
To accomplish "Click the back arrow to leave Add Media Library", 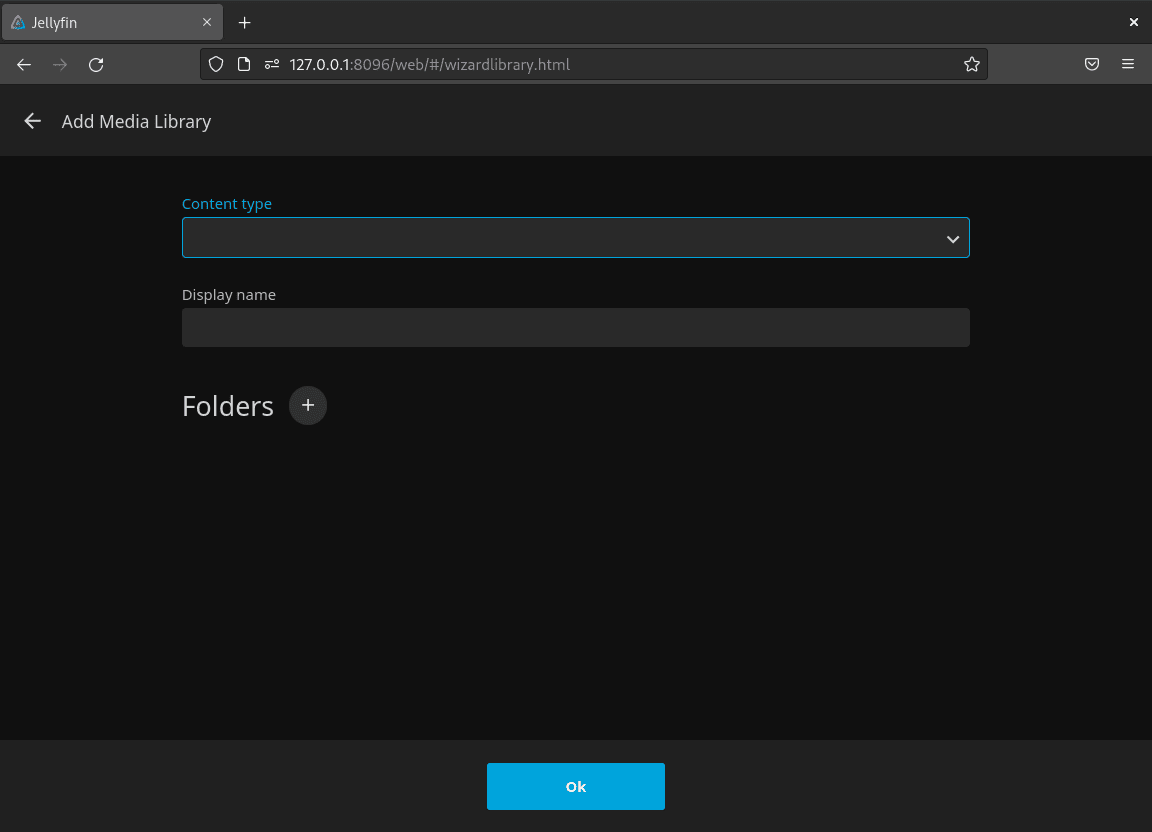I will 32,121.
